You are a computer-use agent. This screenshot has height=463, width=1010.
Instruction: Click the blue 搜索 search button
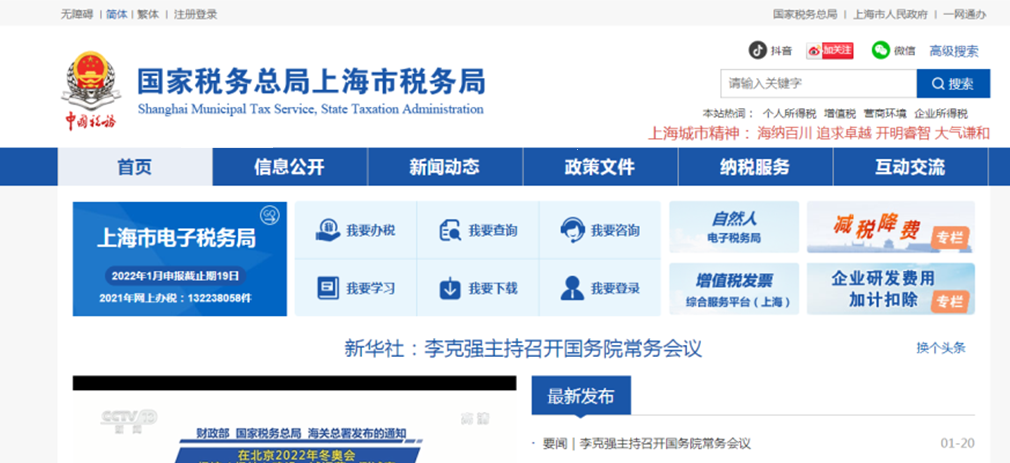[953, 84]
